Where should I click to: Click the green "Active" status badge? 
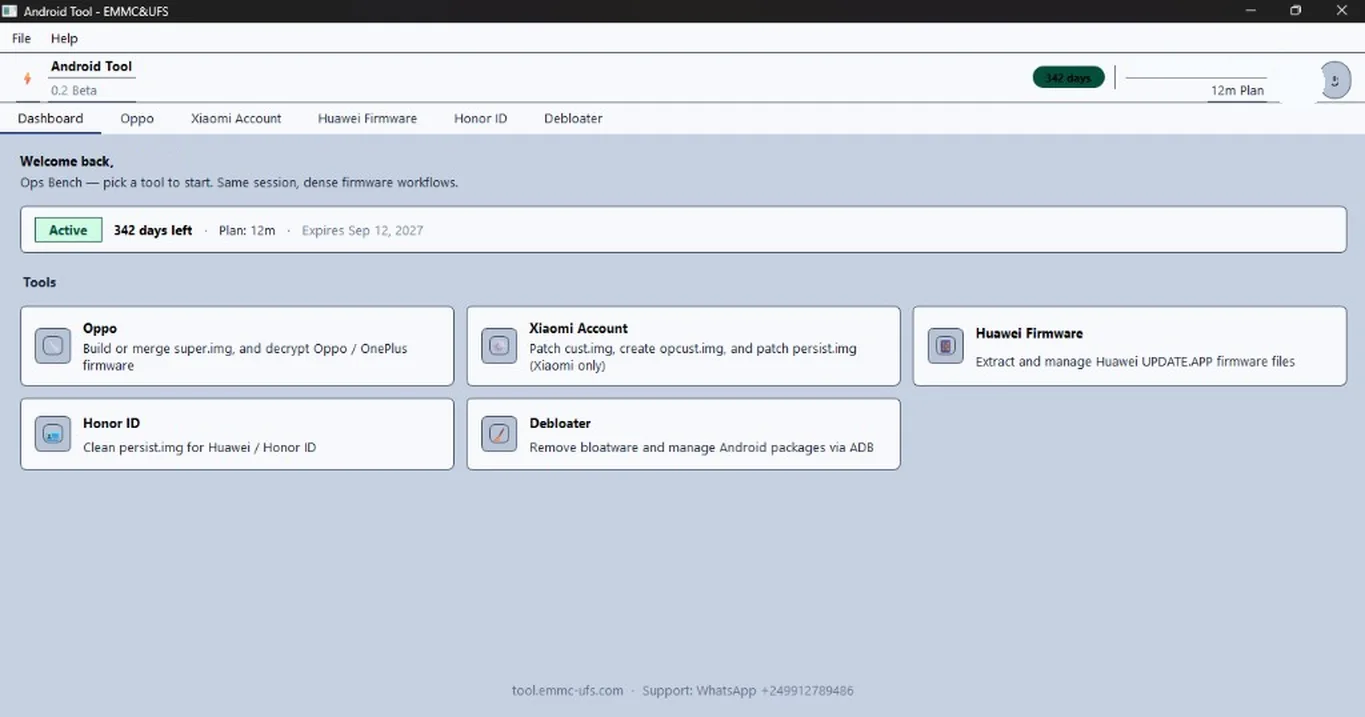pos(68,230)
